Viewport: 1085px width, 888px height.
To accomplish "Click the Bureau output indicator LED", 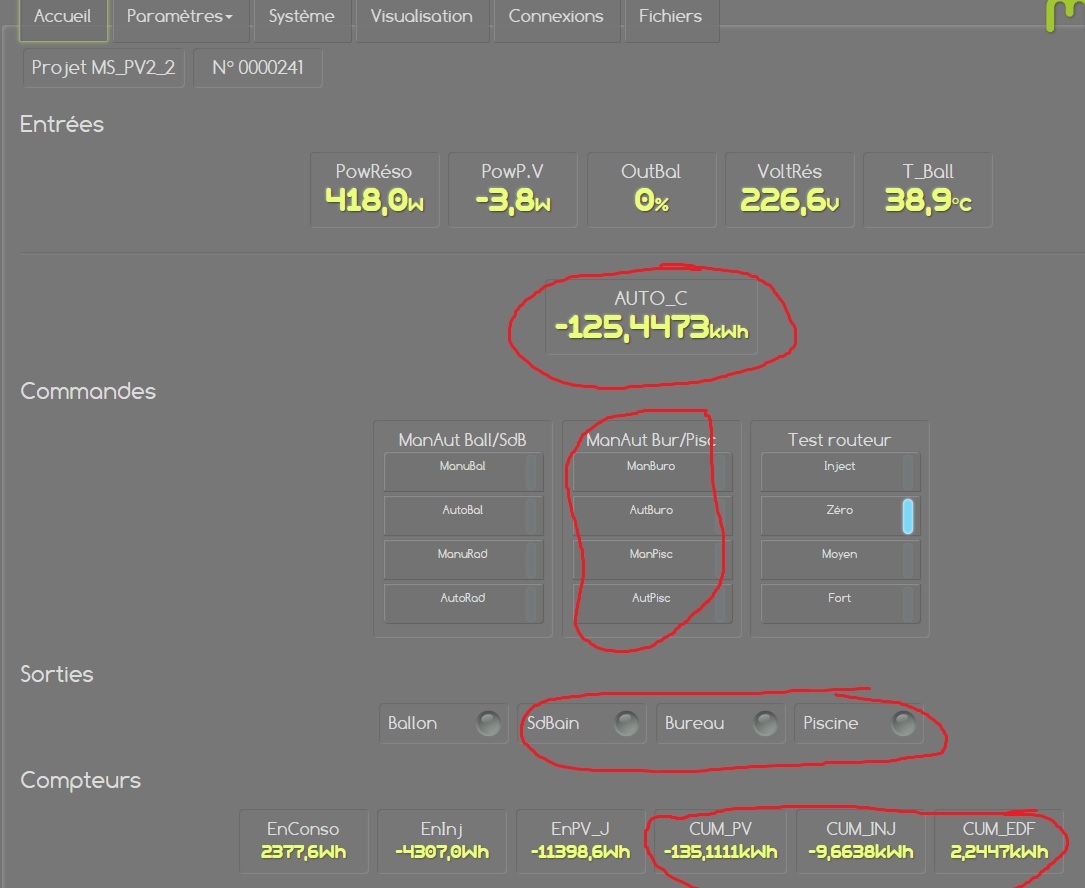I will point(765,723).
